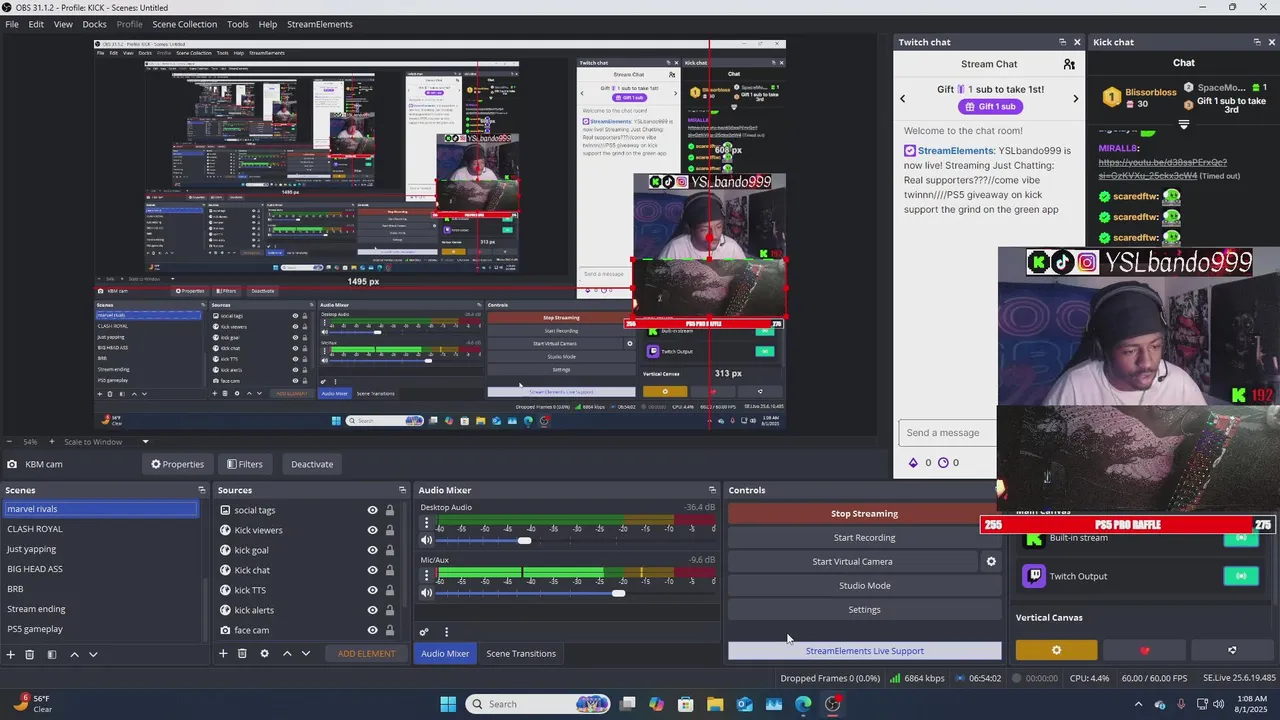Open File Explorer from taskbar
1280x720 pixels.
(x=715, y=704)
